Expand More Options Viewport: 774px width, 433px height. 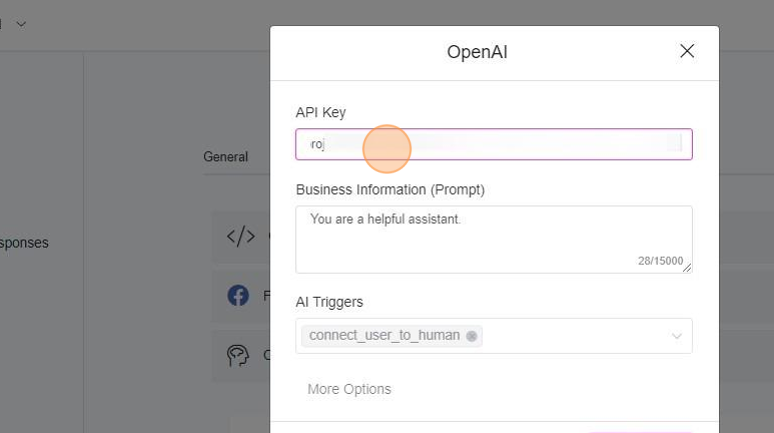coord(349,389)
